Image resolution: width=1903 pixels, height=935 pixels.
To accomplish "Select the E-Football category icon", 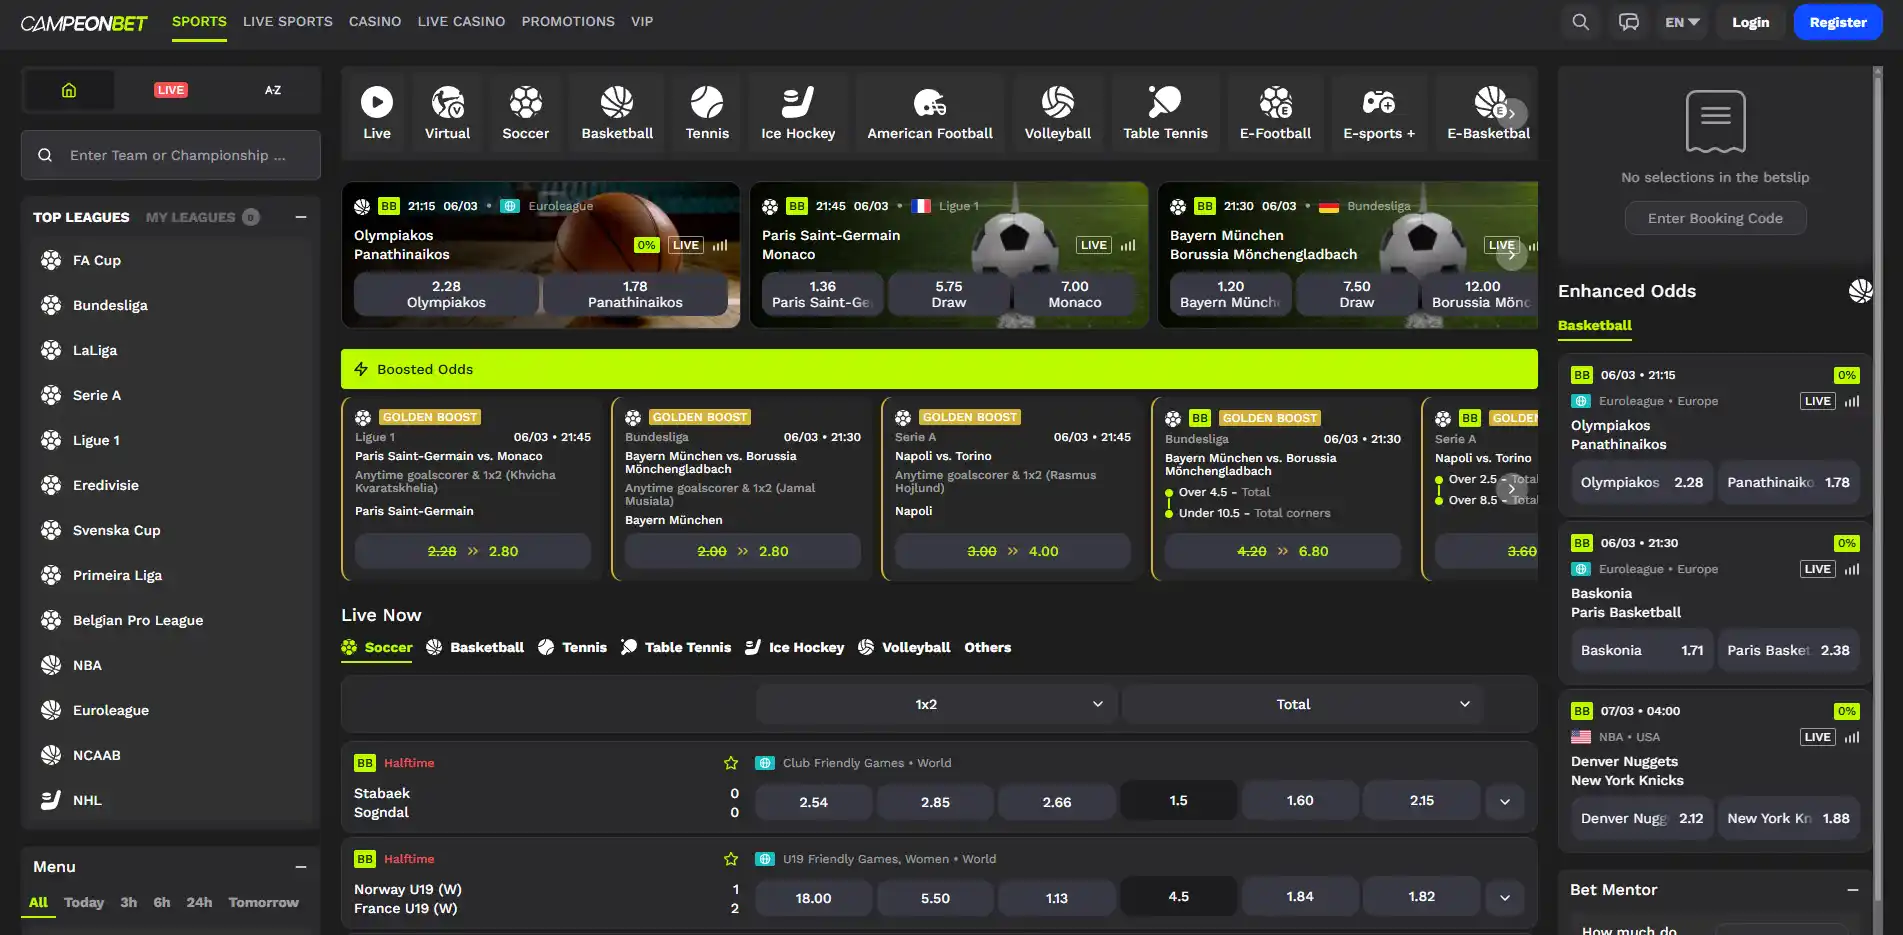I will (1275, 113).
